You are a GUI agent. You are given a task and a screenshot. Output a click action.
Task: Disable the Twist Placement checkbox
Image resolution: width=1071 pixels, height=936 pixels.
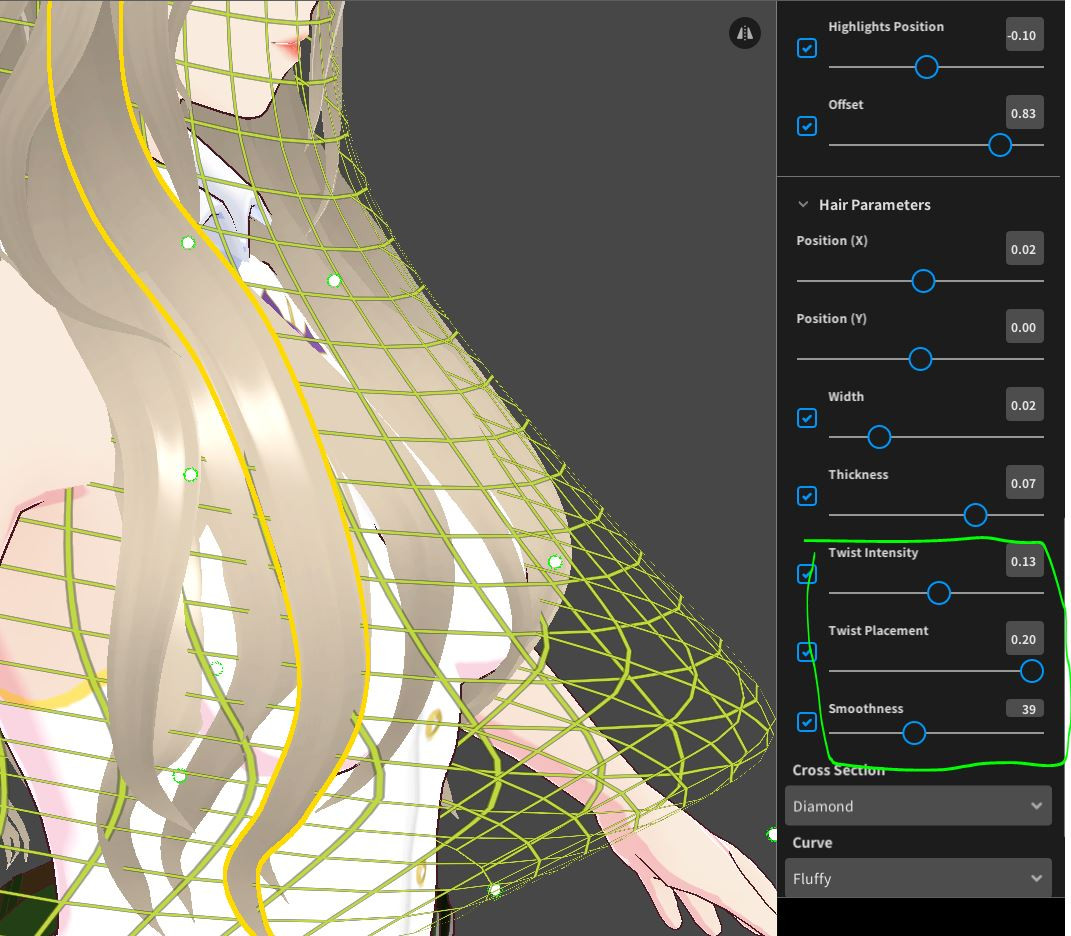[x=807, y=652]
